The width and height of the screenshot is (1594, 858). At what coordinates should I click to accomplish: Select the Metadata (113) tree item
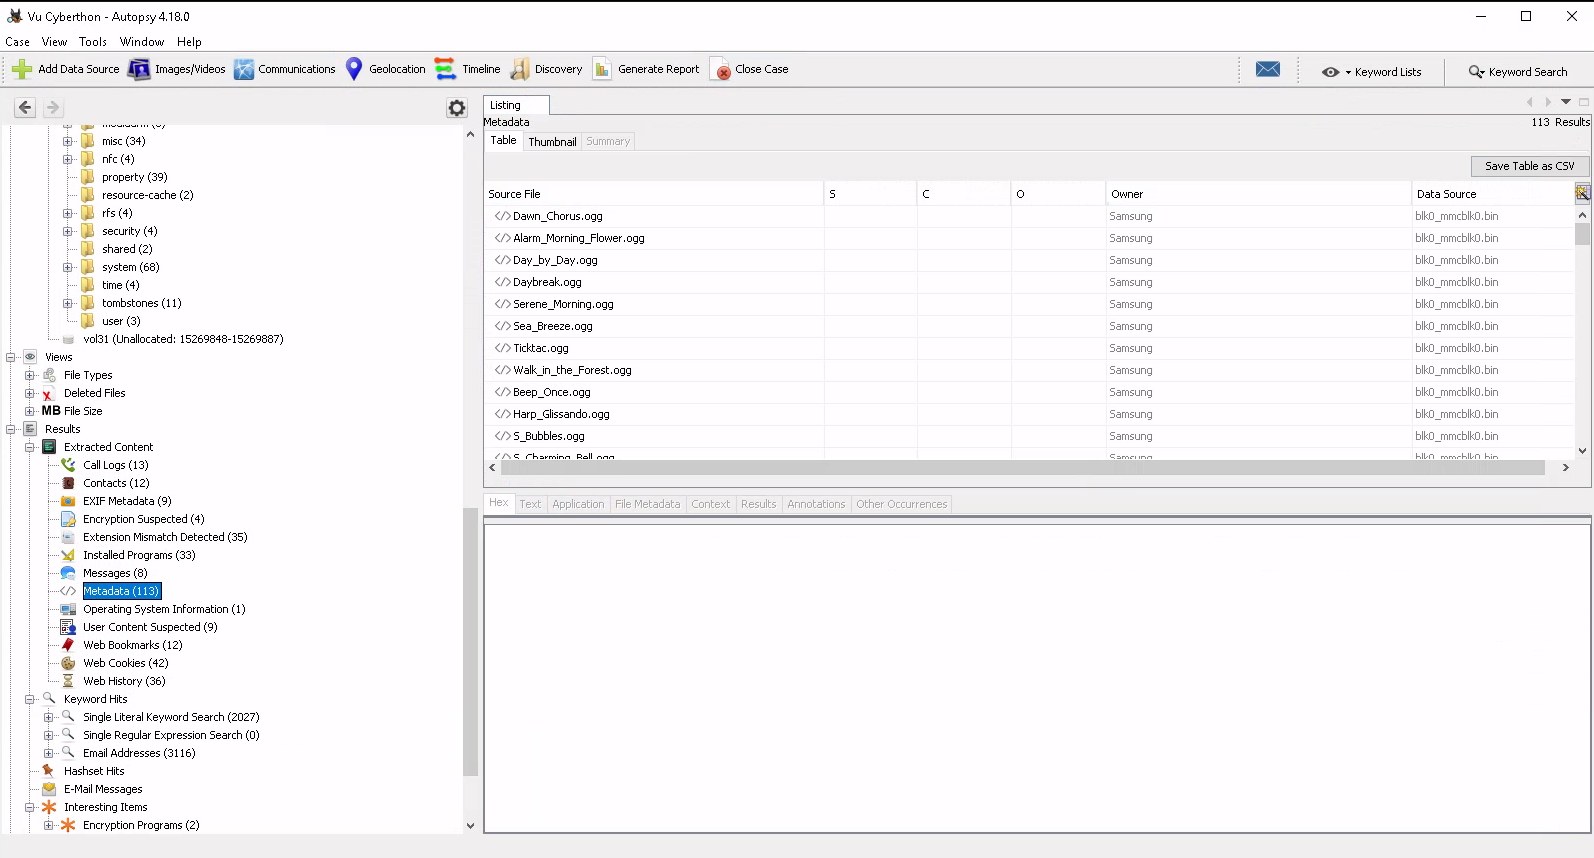(x=121, y=591)
